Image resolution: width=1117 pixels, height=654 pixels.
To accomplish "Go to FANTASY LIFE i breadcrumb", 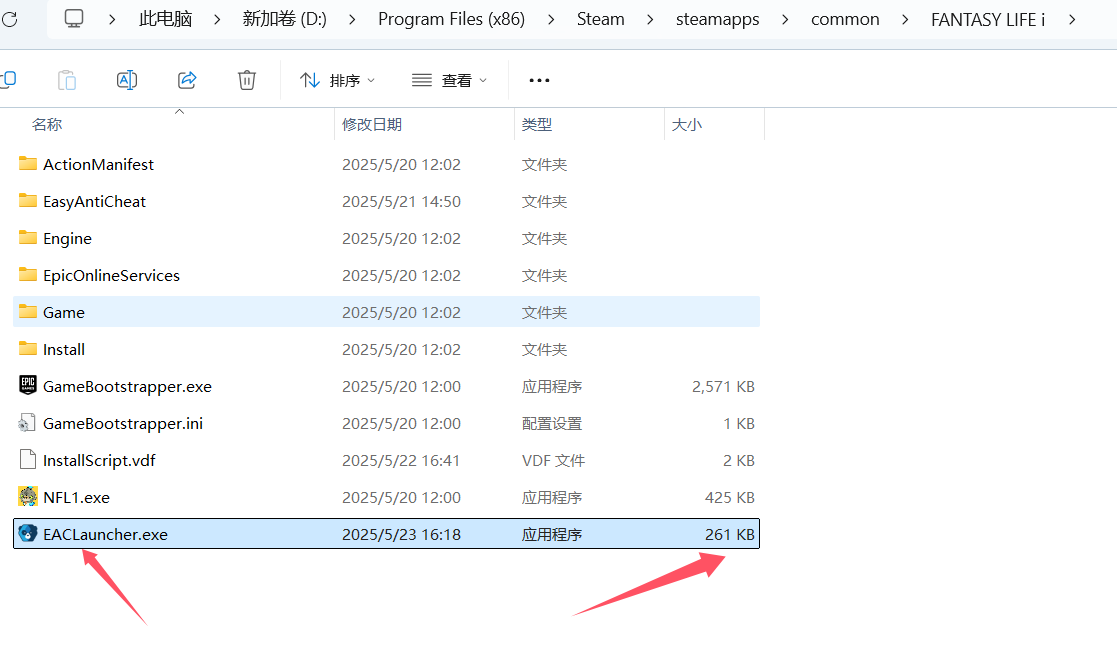I will pos(988,19).
